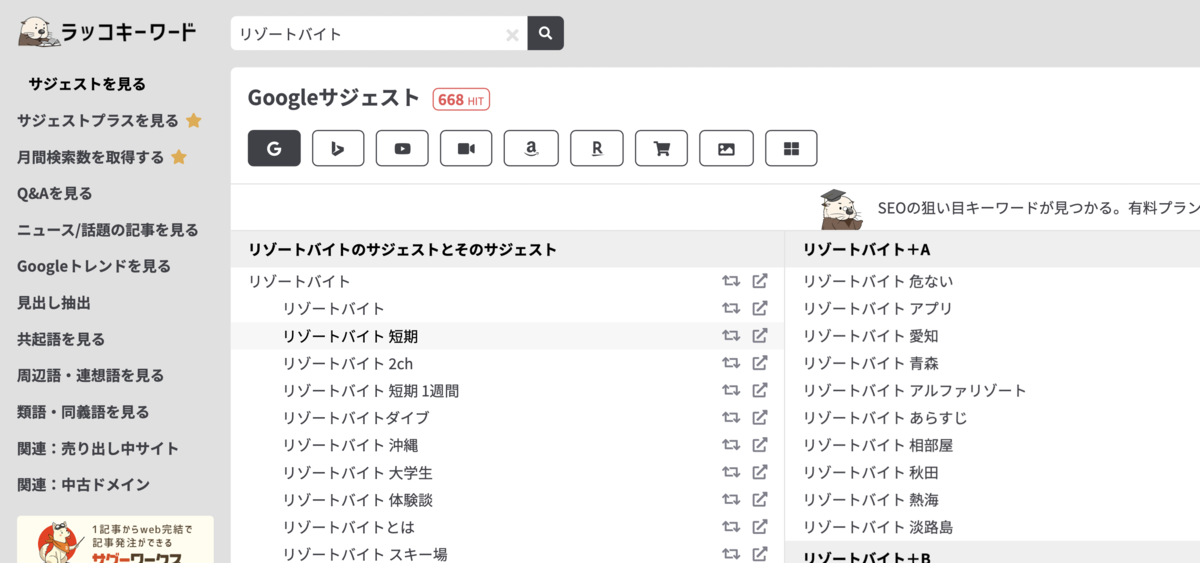
Task: Click リゾートバイト 大学生 keyword text
Action: tap(357, 472)
